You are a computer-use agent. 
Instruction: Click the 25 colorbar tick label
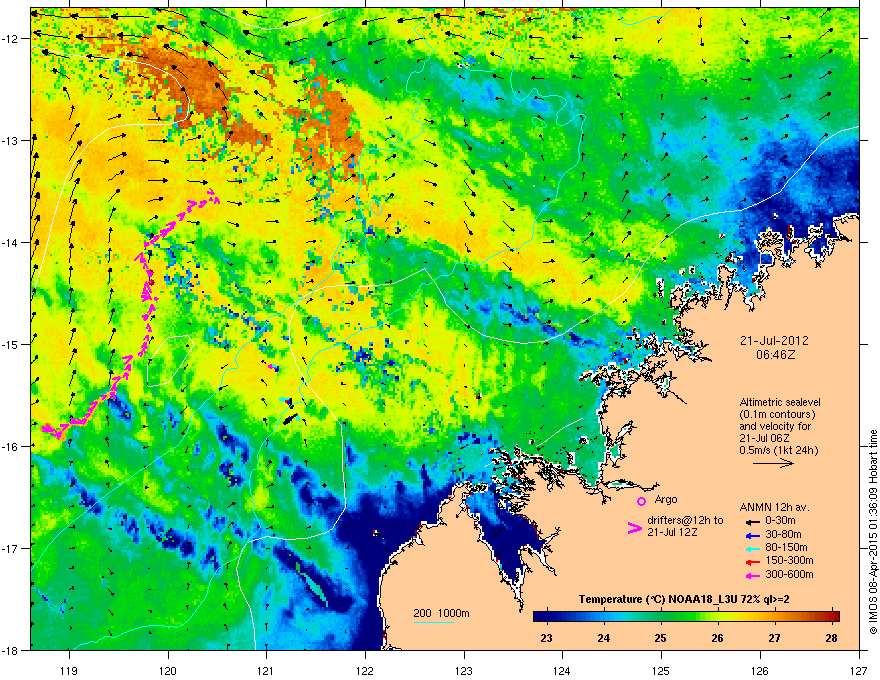click(x=661, y=638)
